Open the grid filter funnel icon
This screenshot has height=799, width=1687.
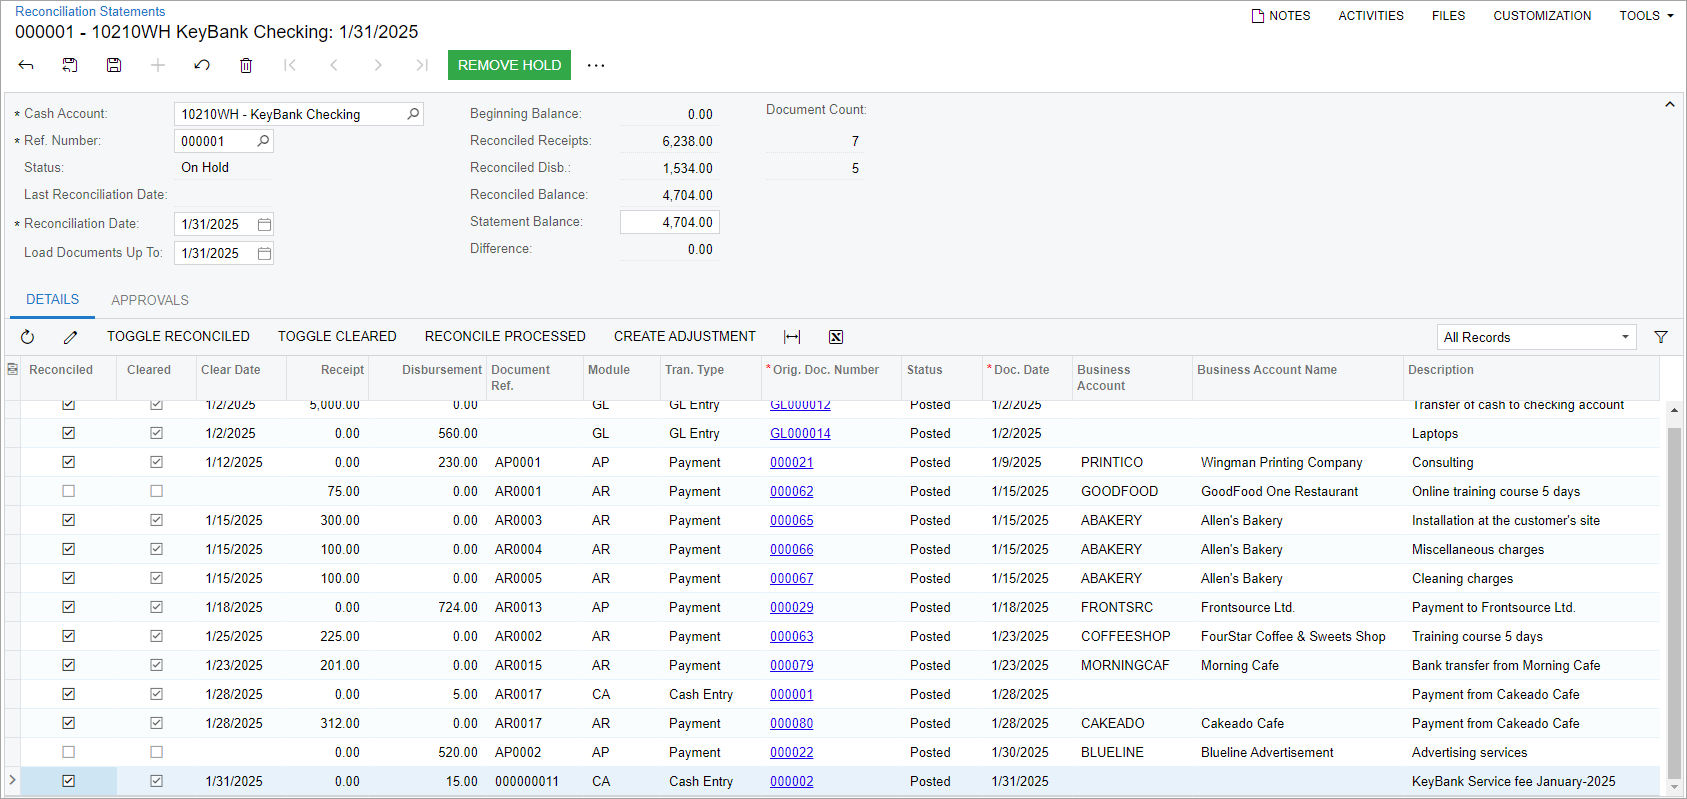point(1661,337)
